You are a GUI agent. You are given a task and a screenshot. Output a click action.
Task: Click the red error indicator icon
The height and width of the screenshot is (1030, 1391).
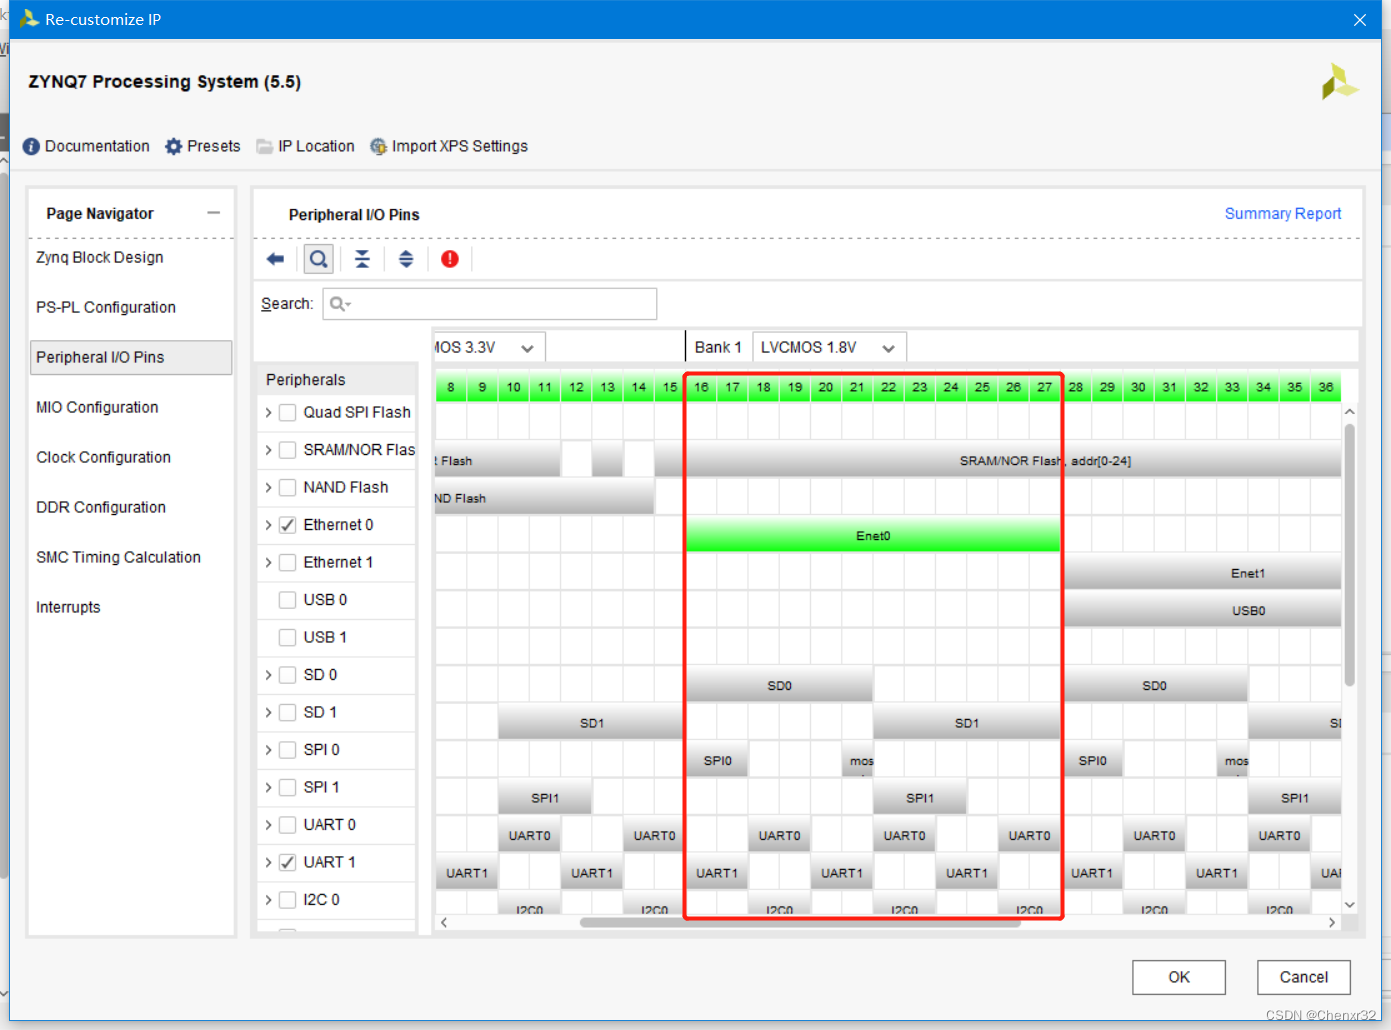coord(450,259)
